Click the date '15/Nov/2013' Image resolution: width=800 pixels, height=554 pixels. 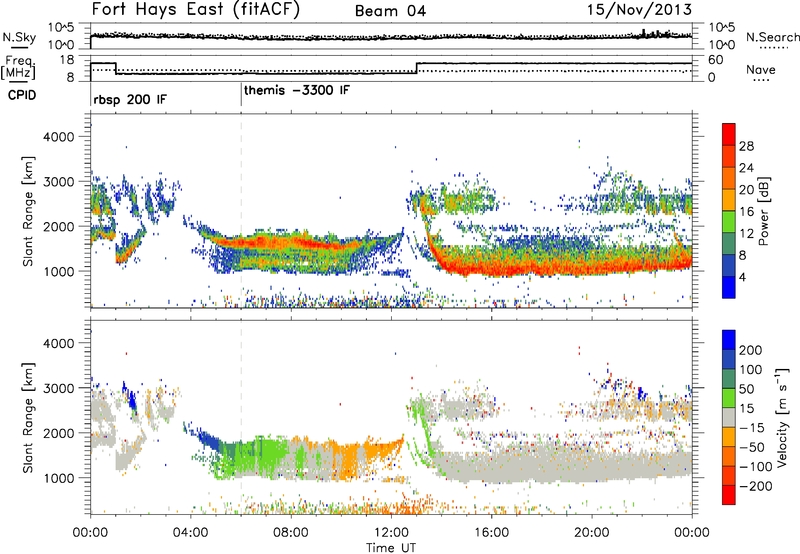(639, 9)
